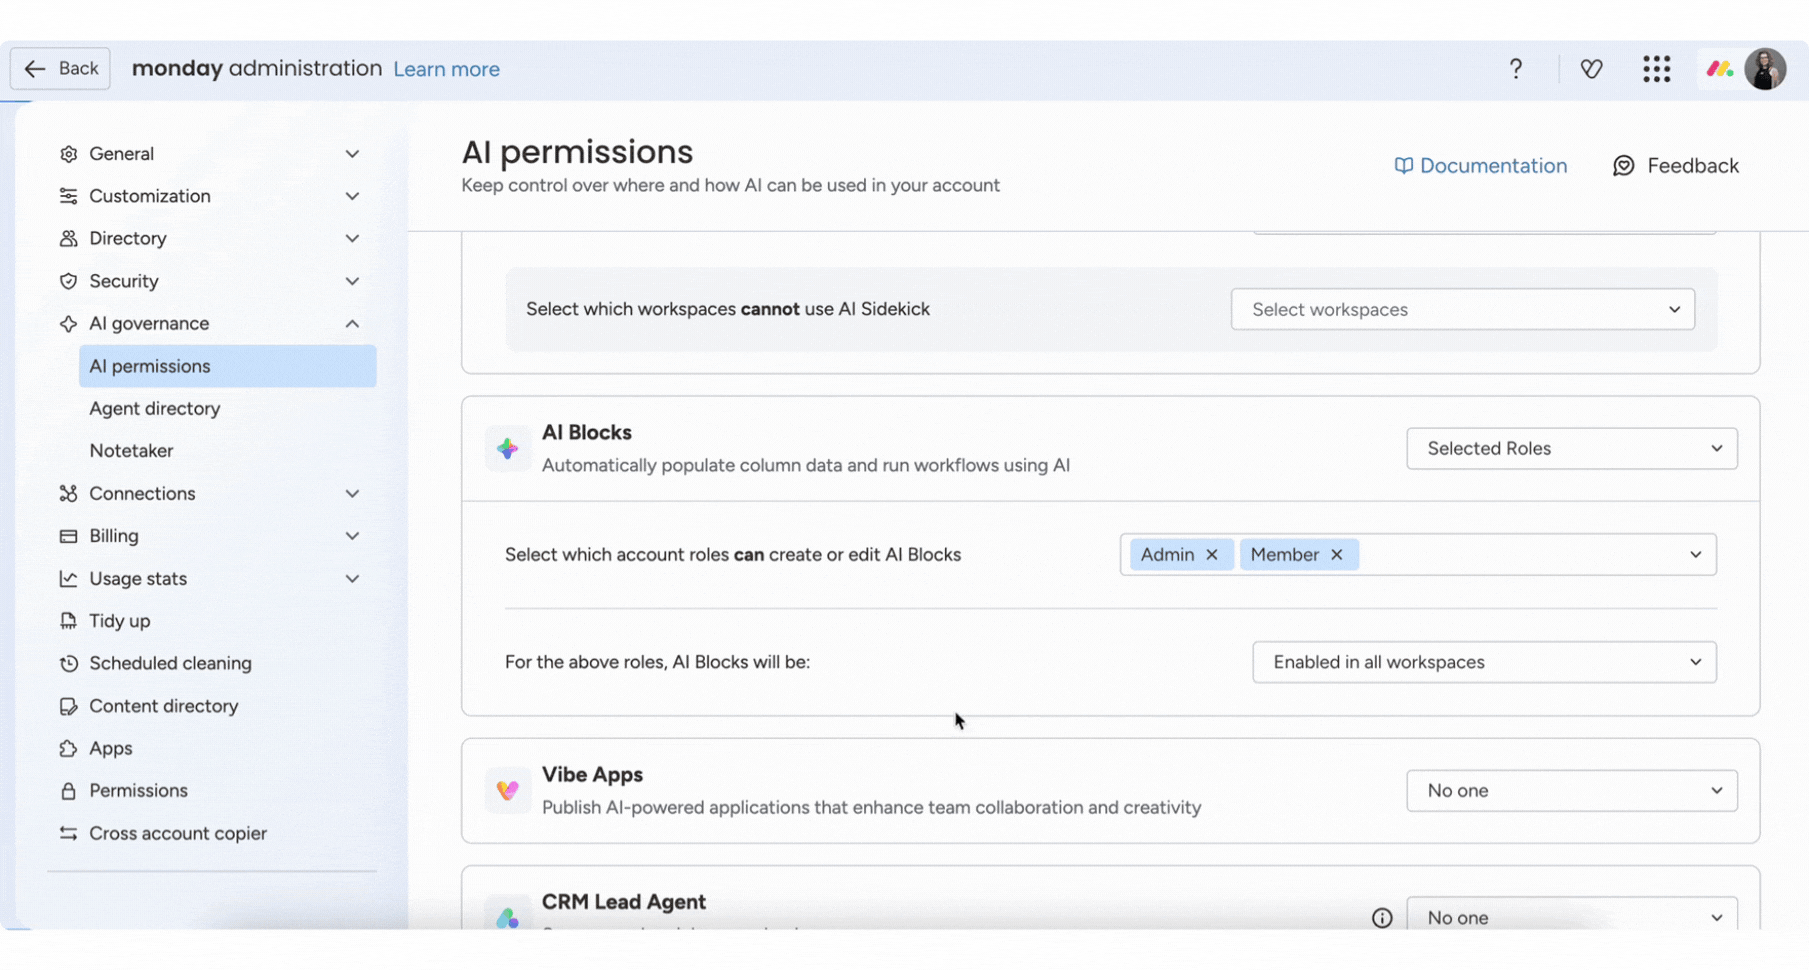Click the General gear icon in sidebar
The image size is (1809, 970).
pyautogui.click(x=68, y=154)
